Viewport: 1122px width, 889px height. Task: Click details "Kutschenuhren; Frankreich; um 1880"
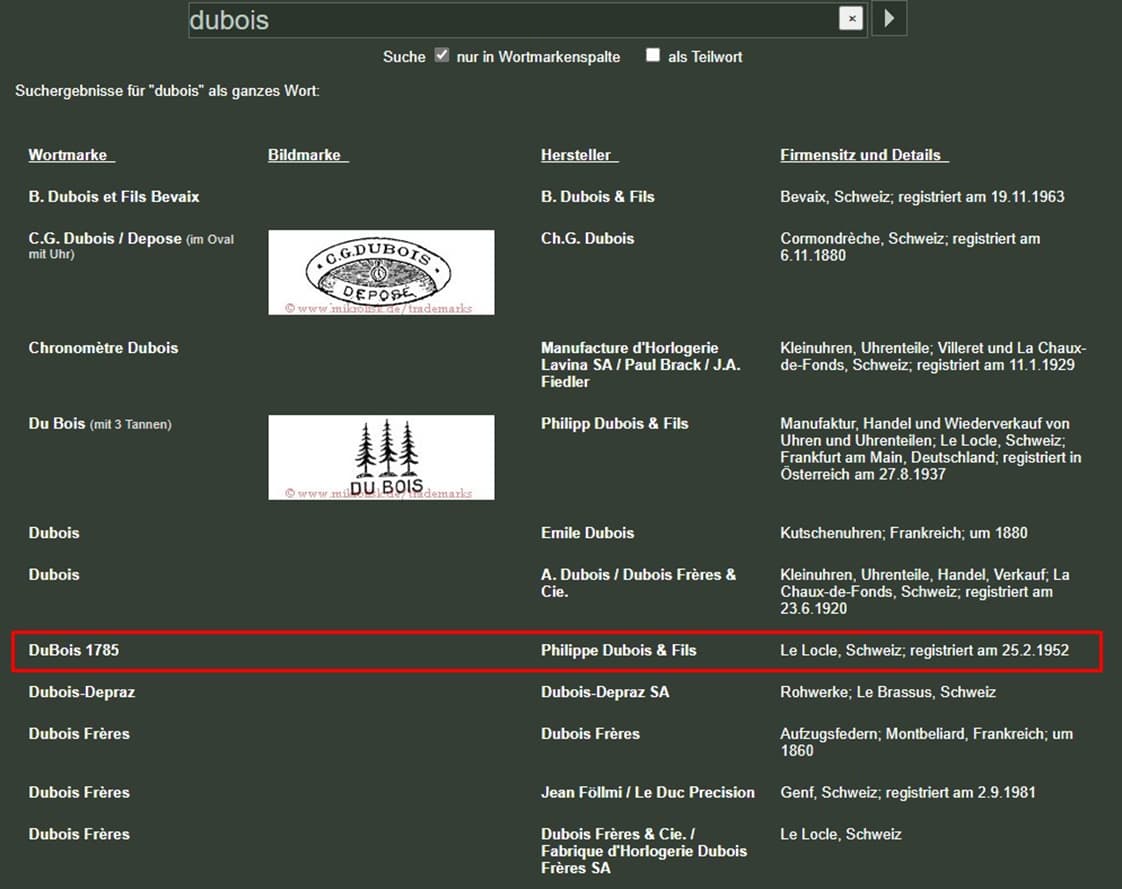pos(904,533)
